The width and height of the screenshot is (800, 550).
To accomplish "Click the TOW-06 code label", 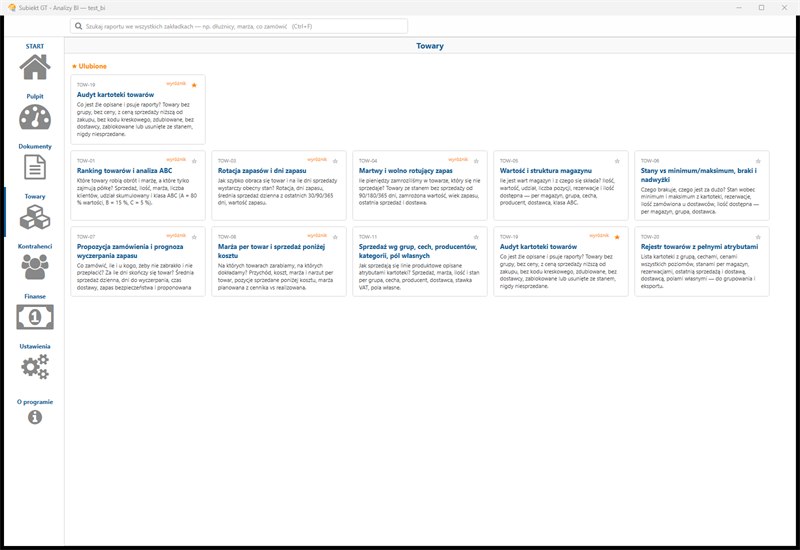I will (650, 161).
